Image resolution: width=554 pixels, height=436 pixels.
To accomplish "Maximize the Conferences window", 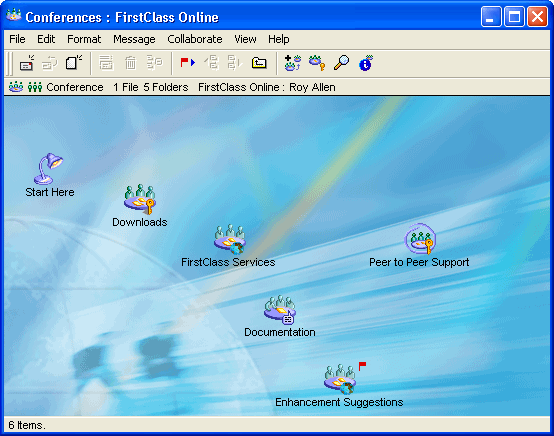I will (x=514, y=17).
